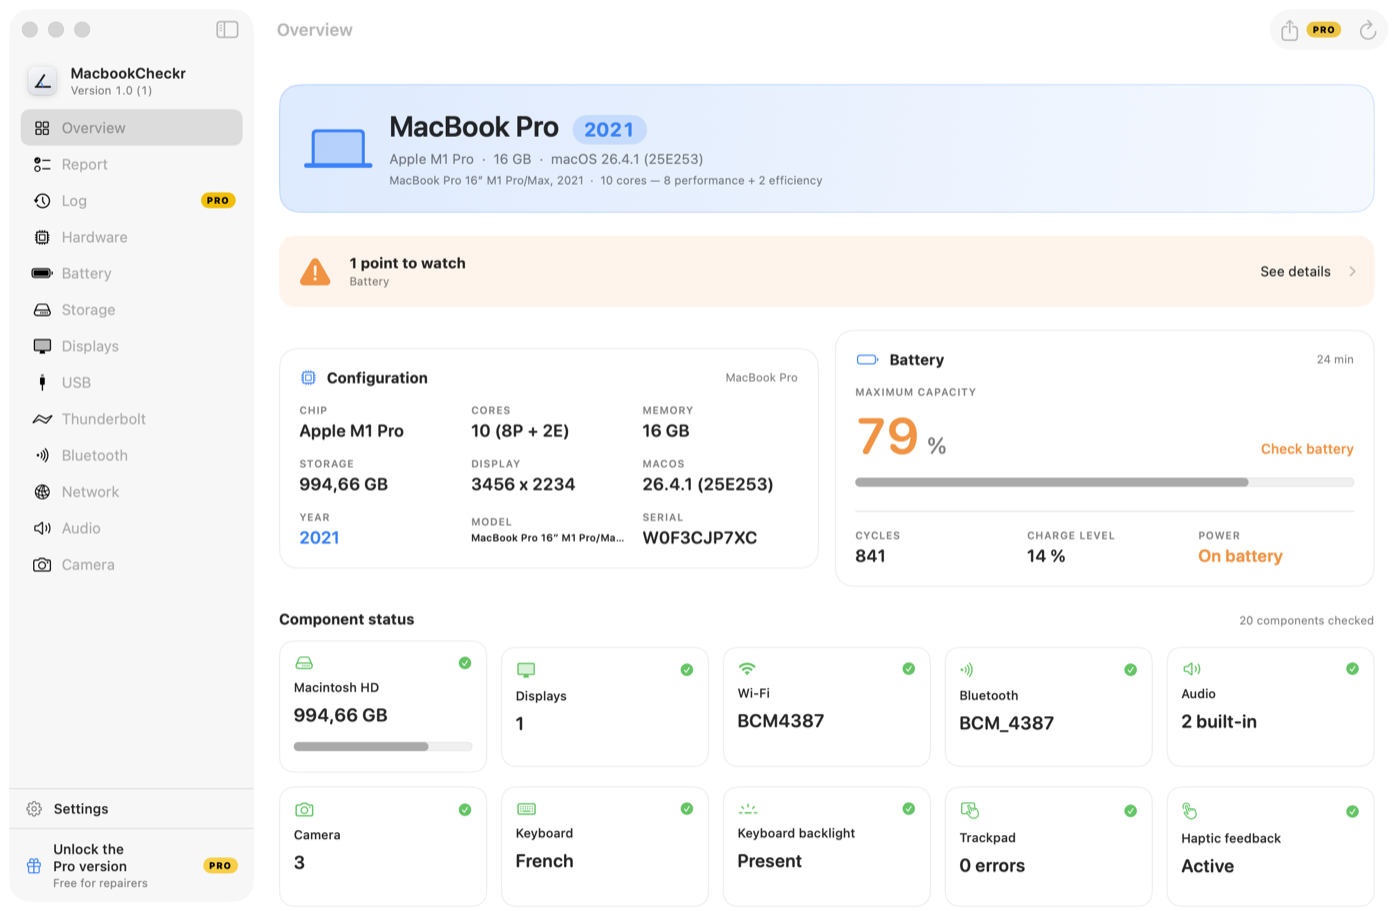This screenshot has width=1400, height=911.
Task: Click the Wi-Fi card icon
Action: click(747, 668)
